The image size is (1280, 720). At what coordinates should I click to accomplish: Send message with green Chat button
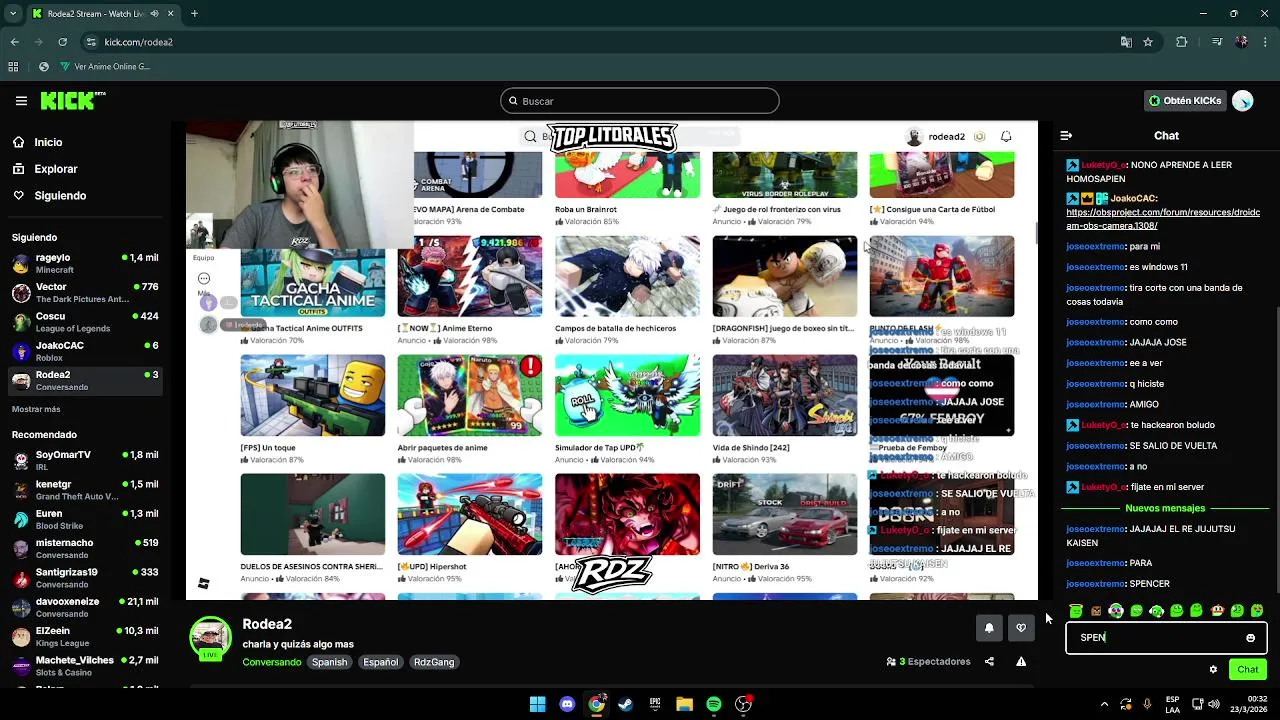tap(1248, 670)
